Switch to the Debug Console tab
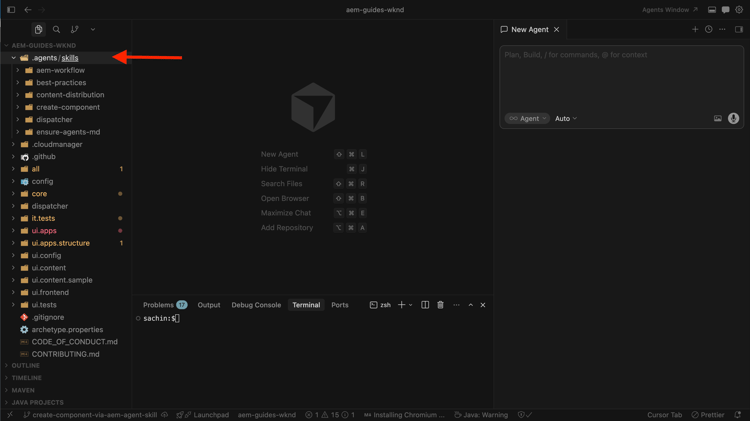The width and height of the screenshot is (750, 421). (256, 305)
